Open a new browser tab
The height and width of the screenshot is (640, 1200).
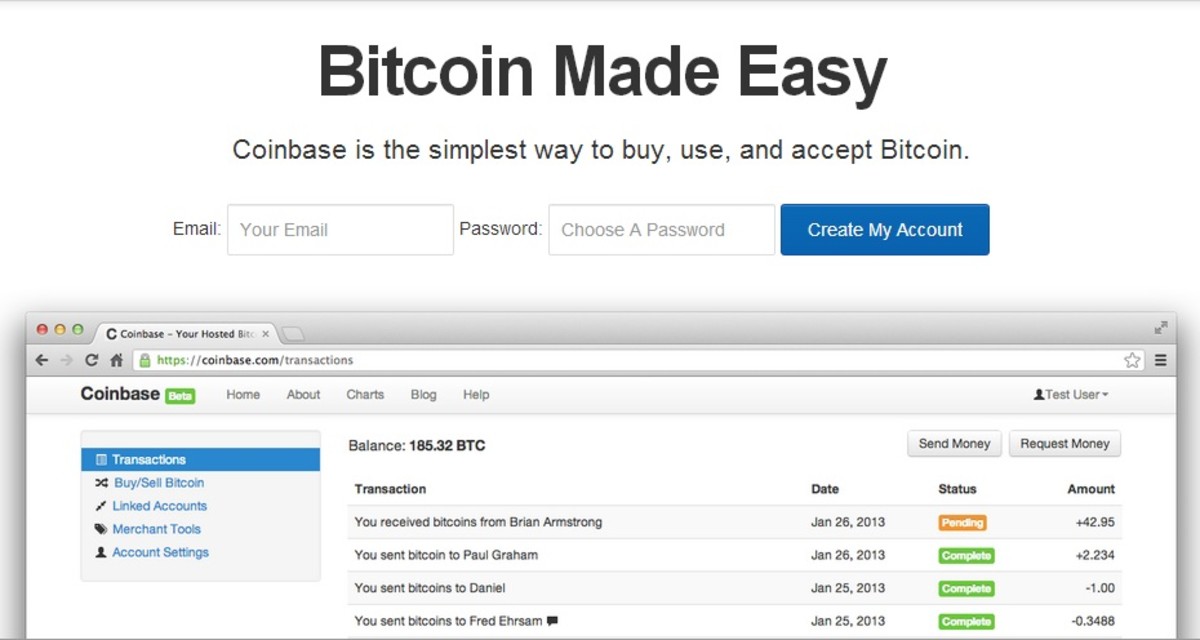[x=293, y=334]
